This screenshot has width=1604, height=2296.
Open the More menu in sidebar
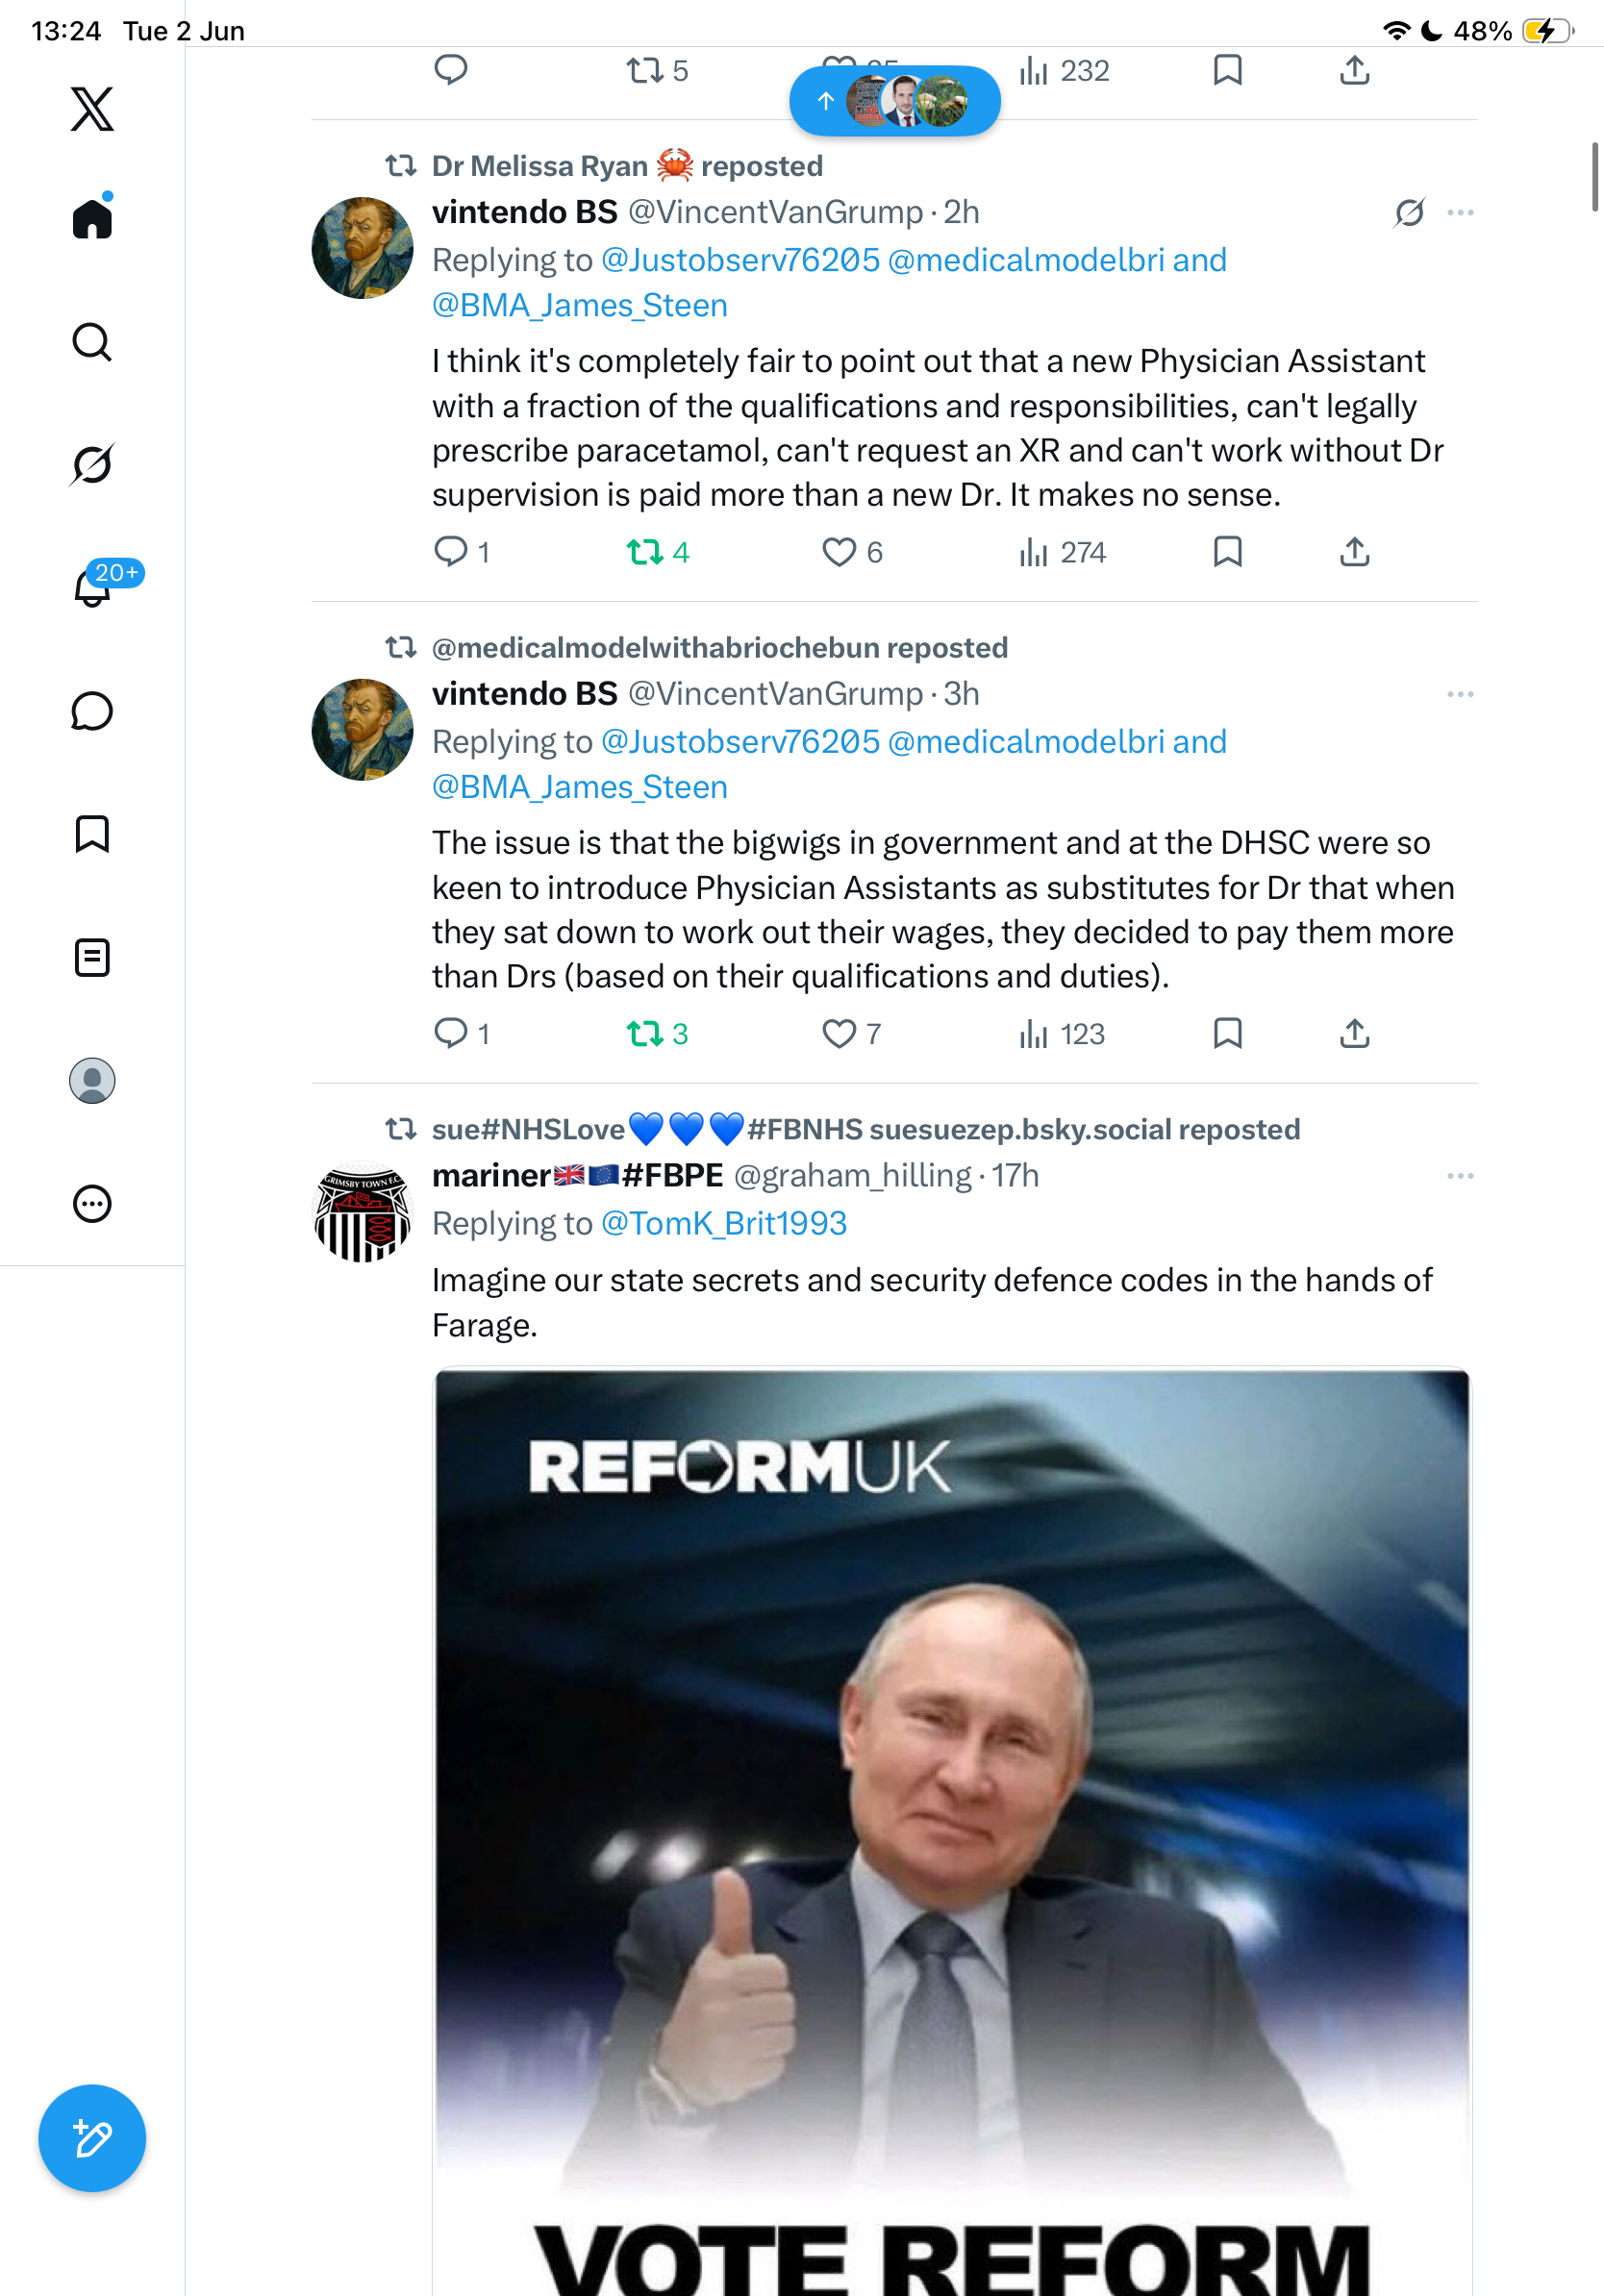click(x=92, y=1204)
